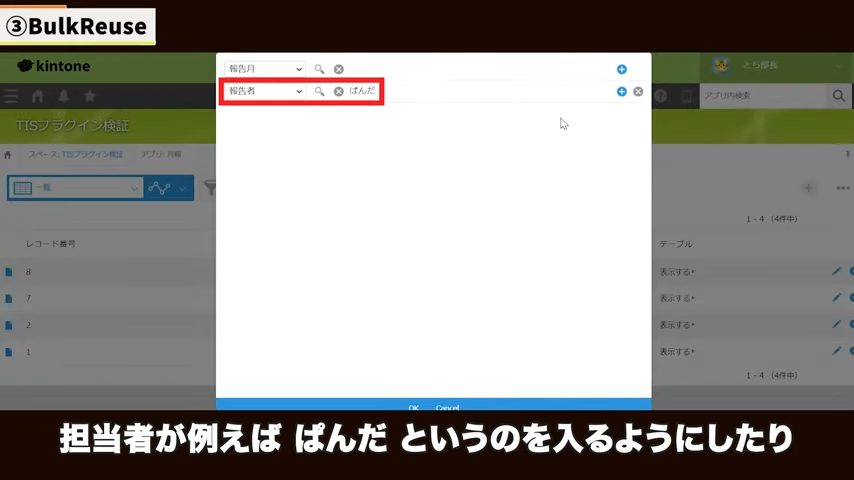
Task: Open record 8 detail icon
Action: coord(9,272)
